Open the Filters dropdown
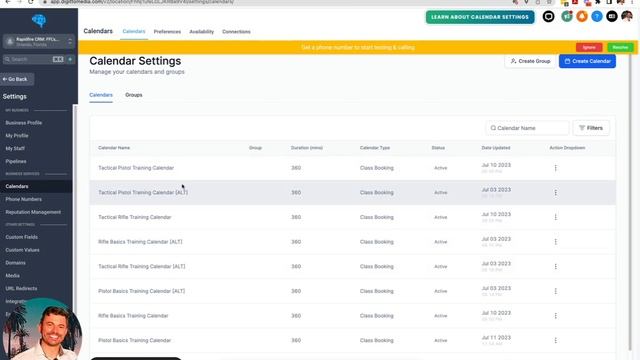 [x=591, y=128]
